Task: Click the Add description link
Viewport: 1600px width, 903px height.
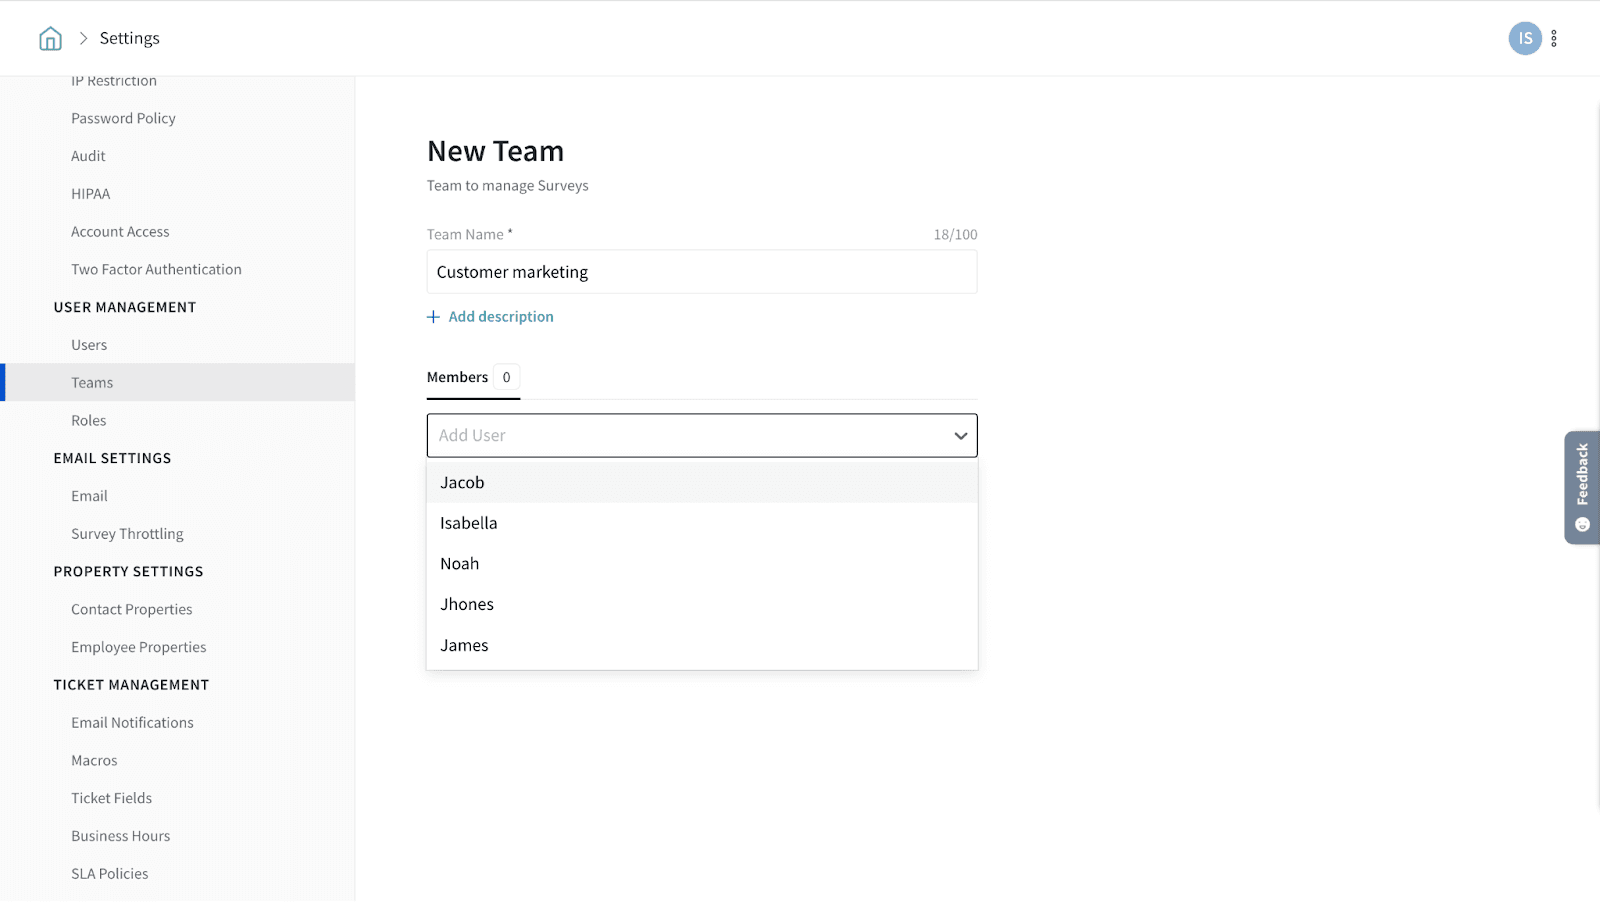Action: point(500,317)
